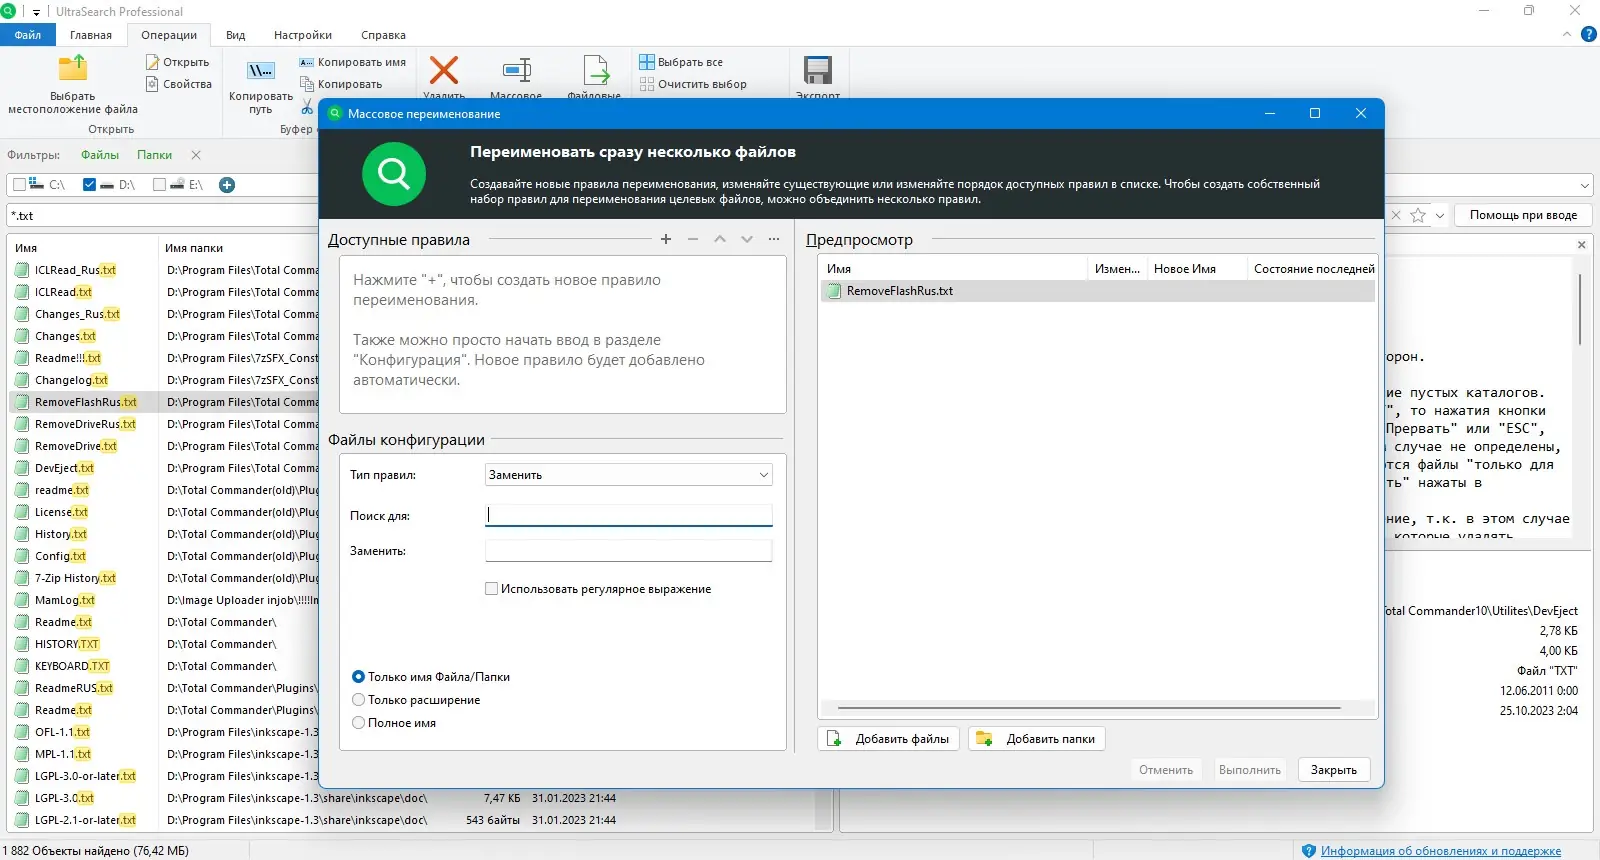Click Копировать in the ribbon

point(341,84)
